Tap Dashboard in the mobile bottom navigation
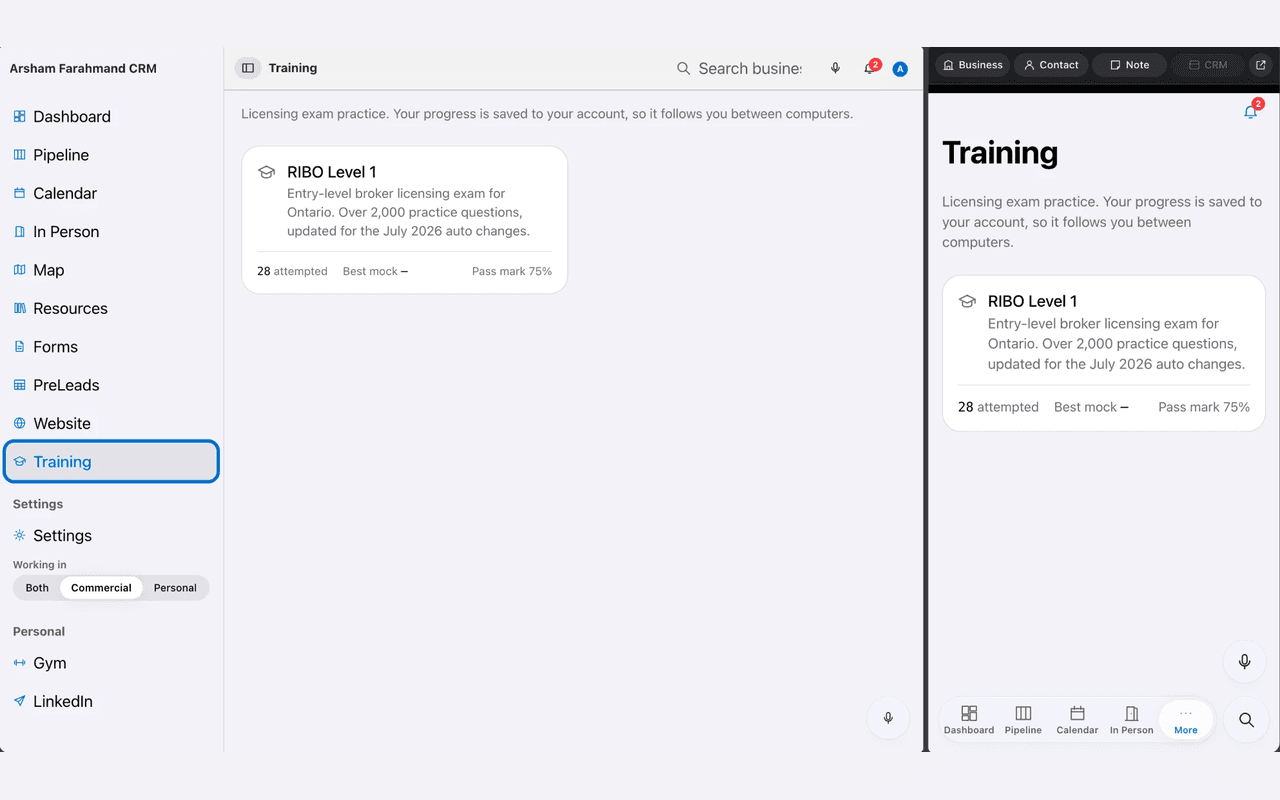This screenshot has width=1280, height=800. pyautogui.click(x=969, y=720)
